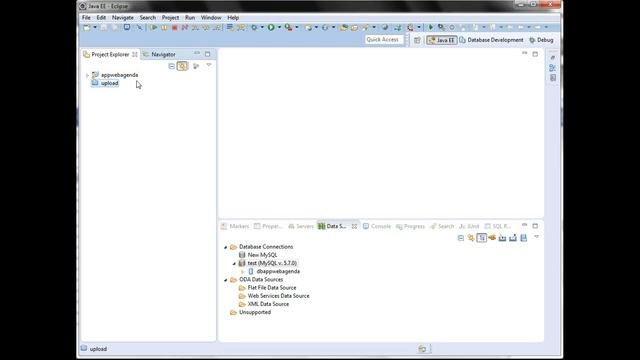Open the Run dropdown arrow
This screenshot has height=360, width=640.
pyautogui.click(x=280, y=27)
